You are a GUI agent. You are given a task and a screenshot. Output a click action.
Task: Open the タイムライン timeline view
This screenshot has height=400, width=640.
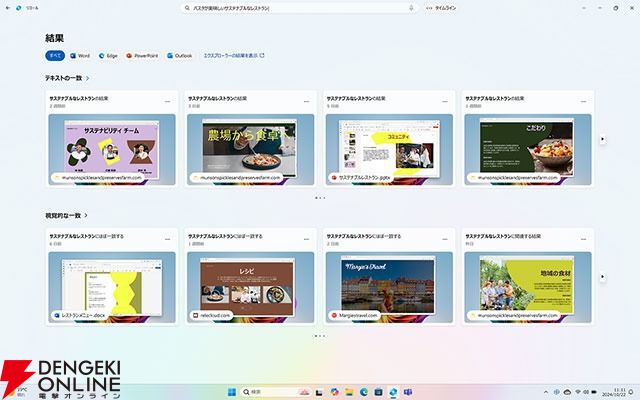point(443,8)
